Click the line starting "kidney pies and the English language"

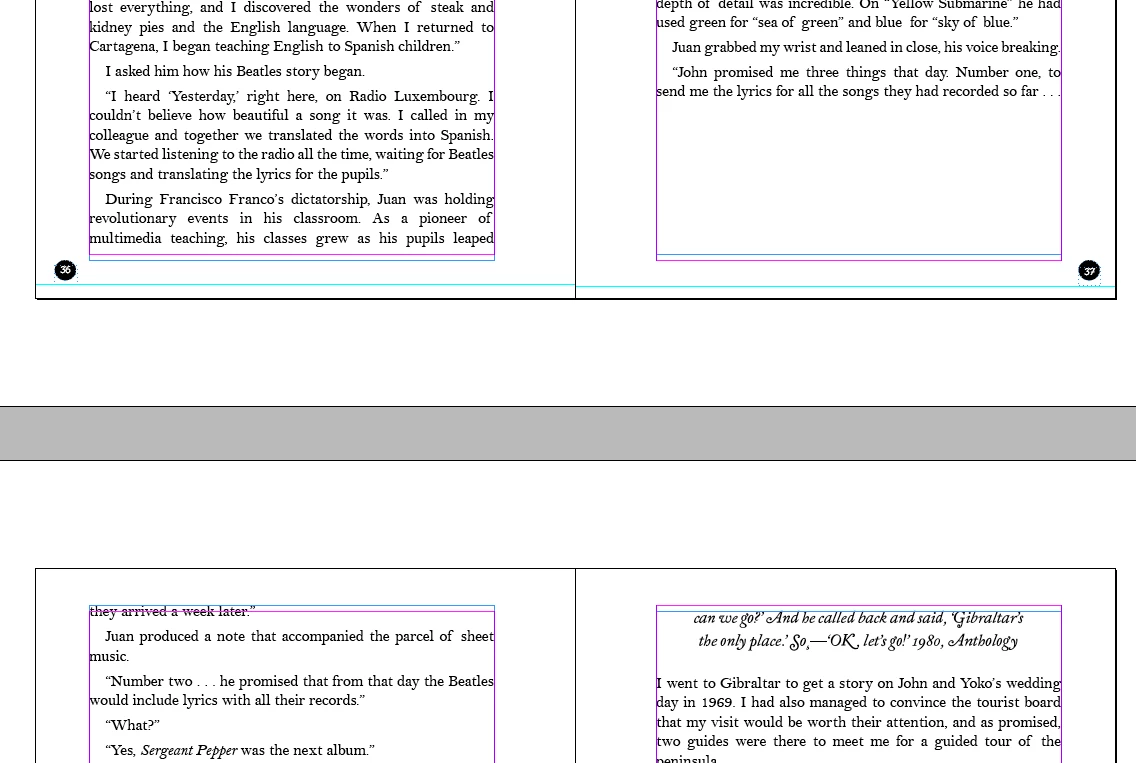point(291,28)
